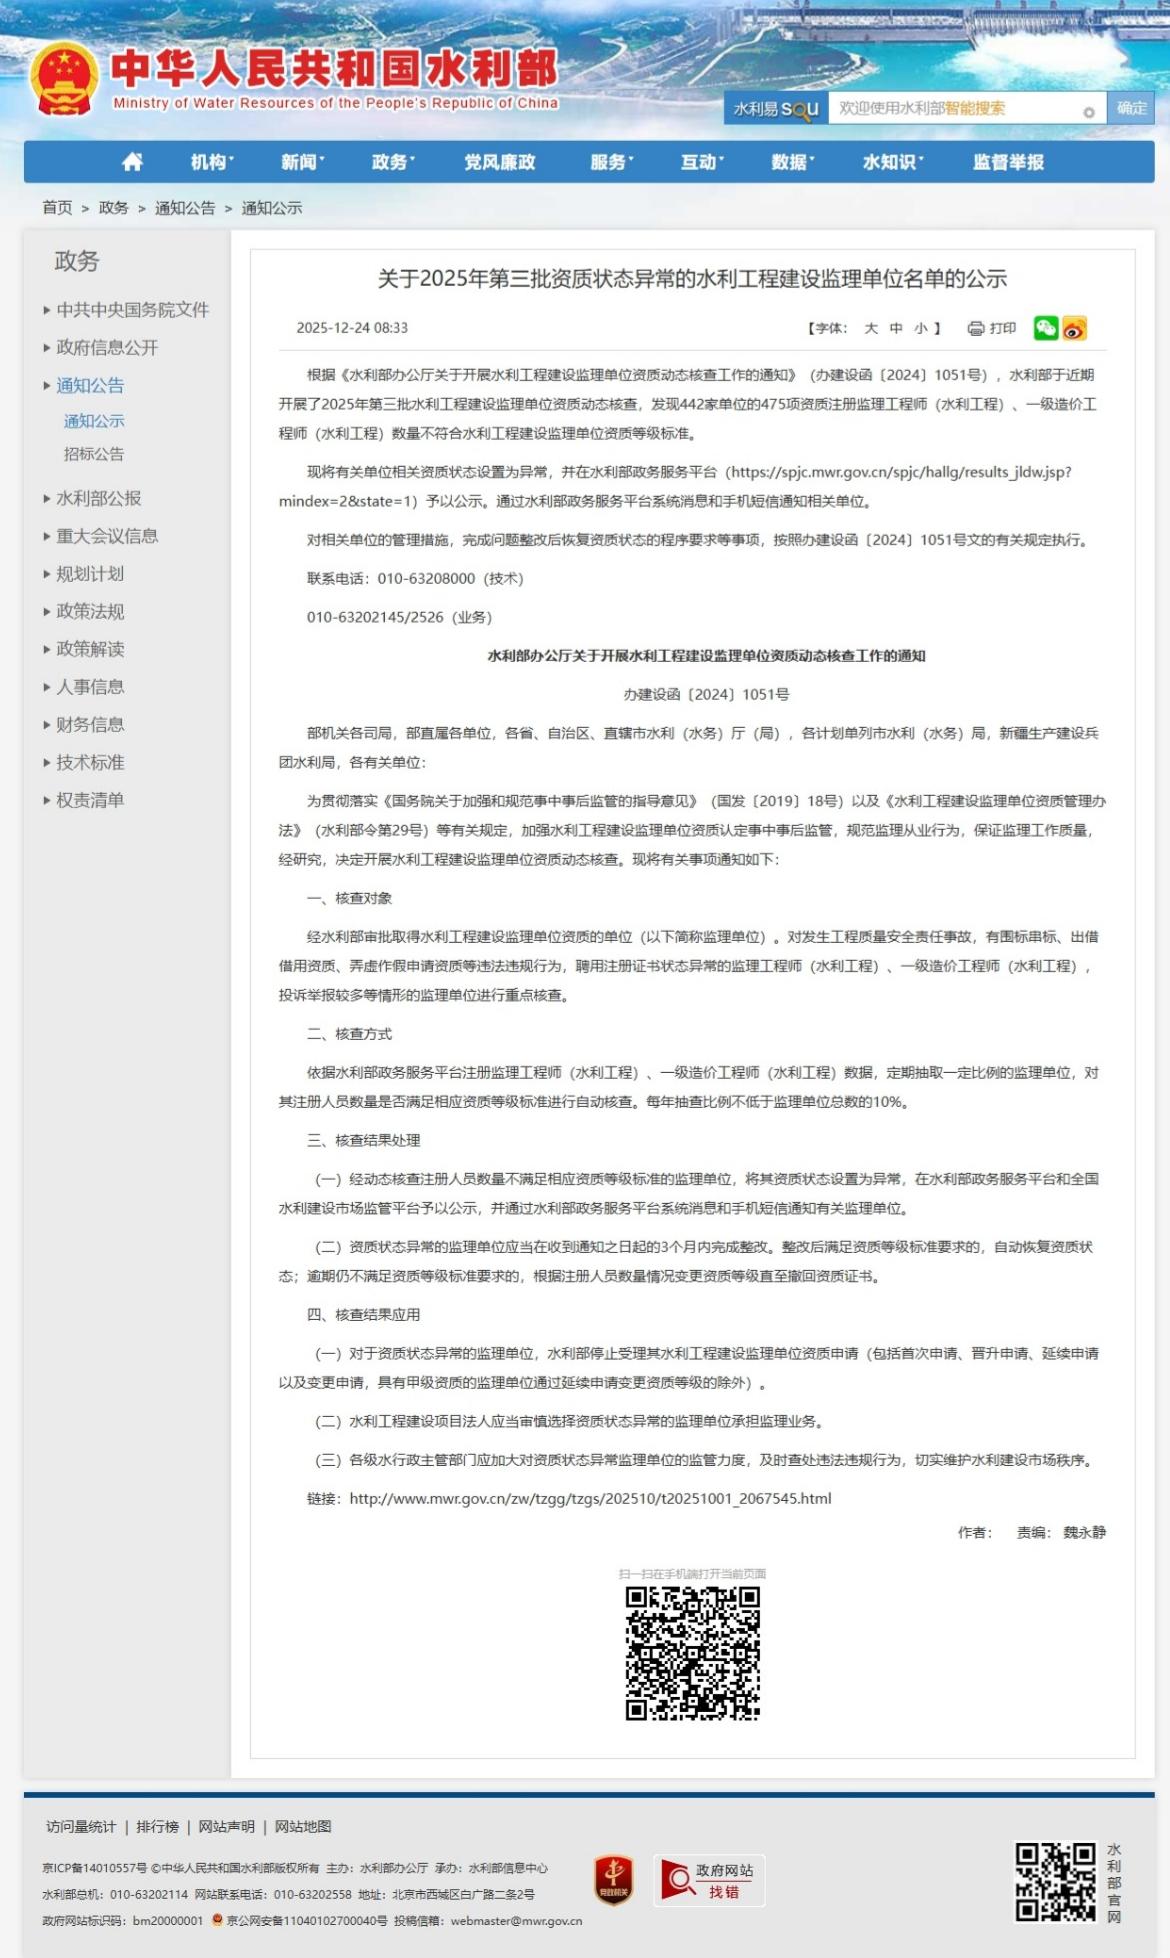Open the 党风廉政 menu item
The image size is (1170, 1958).
tap(499, 162)
